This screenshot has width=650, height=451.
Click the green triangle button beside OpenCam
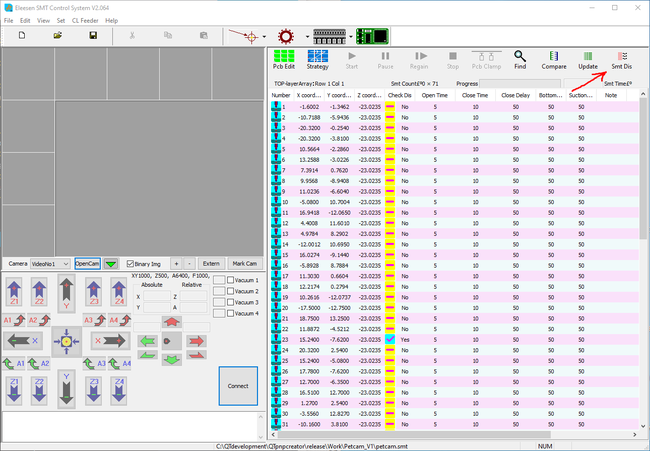pos(111,264)
